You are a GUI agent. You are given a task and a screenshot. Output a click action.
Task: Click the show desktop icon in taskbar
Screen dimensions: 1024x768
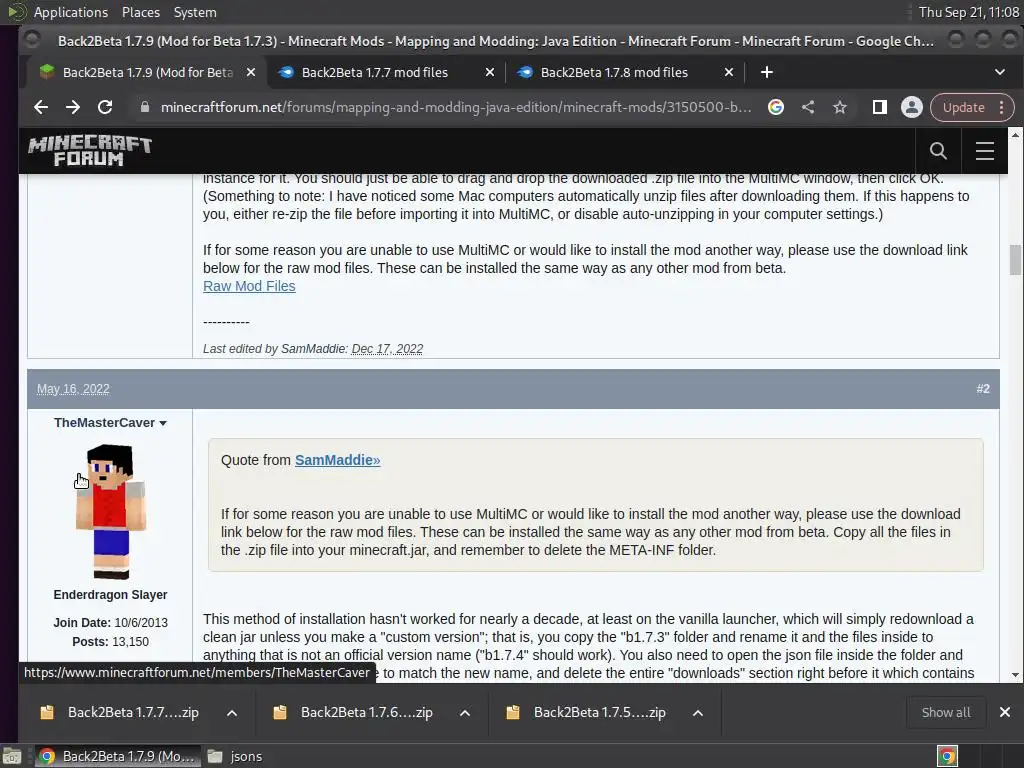pos(12,756)
